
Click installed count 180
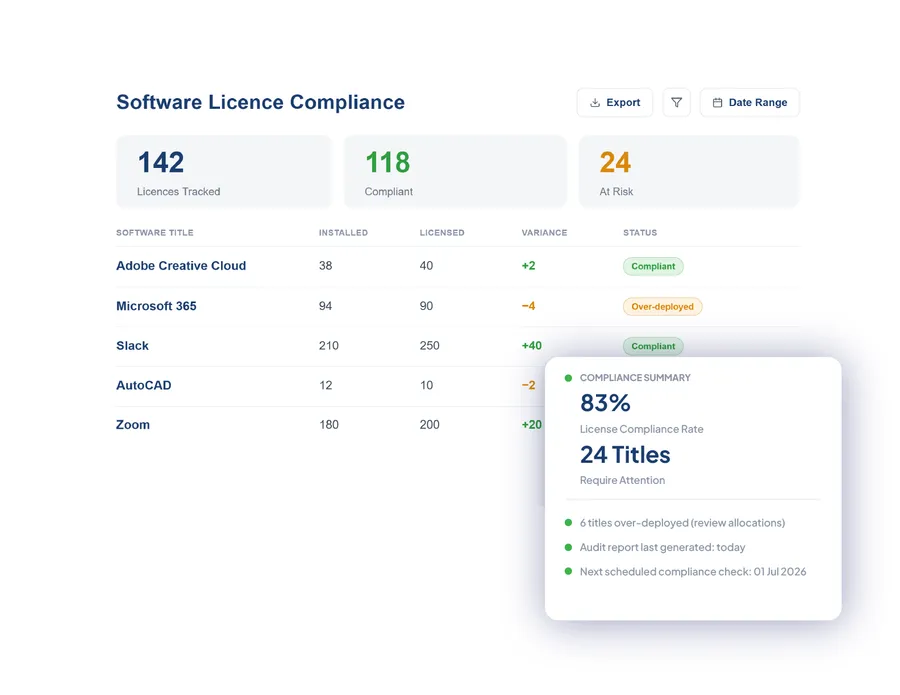pyautogui.click(x=329, y=425)
